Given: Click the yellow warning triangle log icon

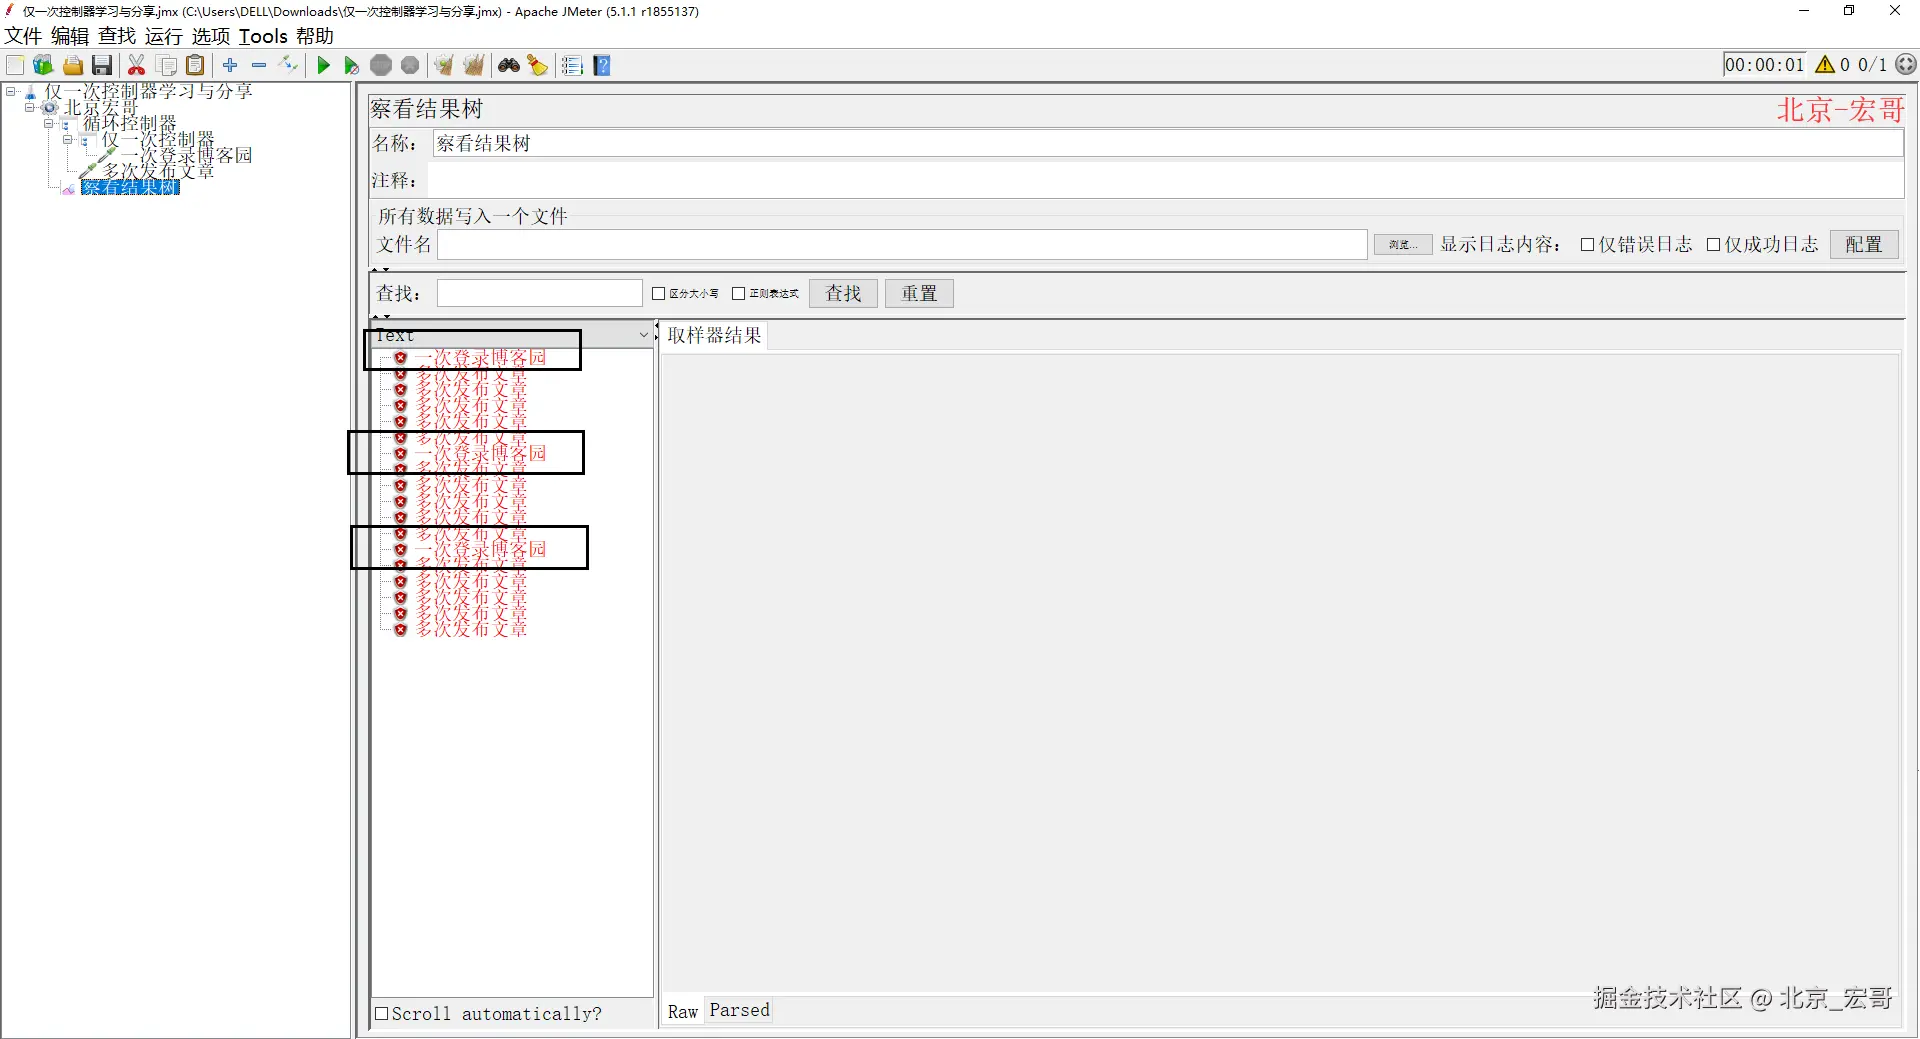Looking at the screenshot, I should click(1825, 65).
